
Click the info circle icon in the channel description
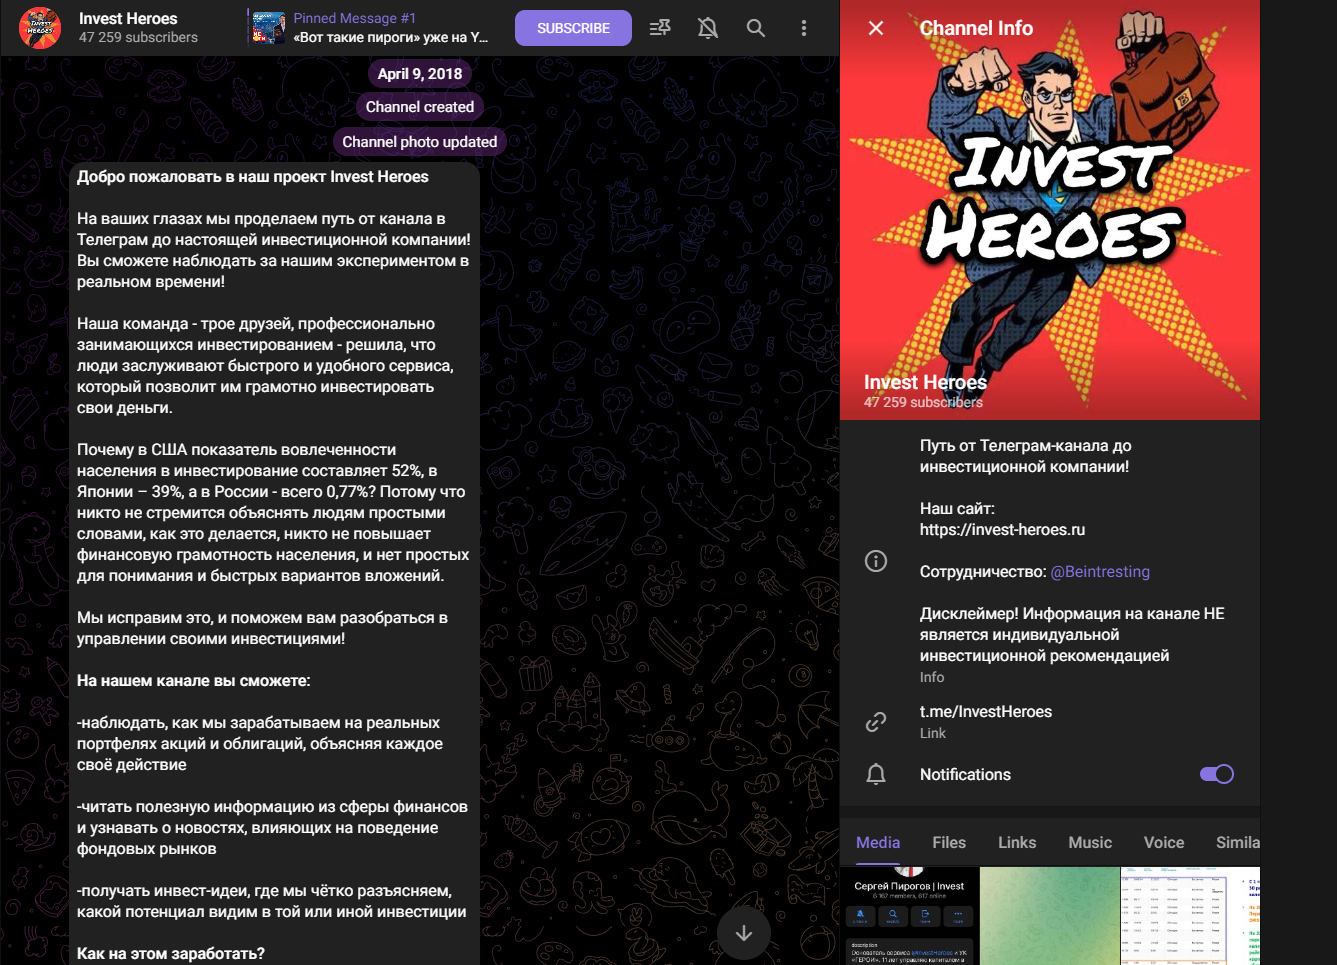(x=876, y=561)
